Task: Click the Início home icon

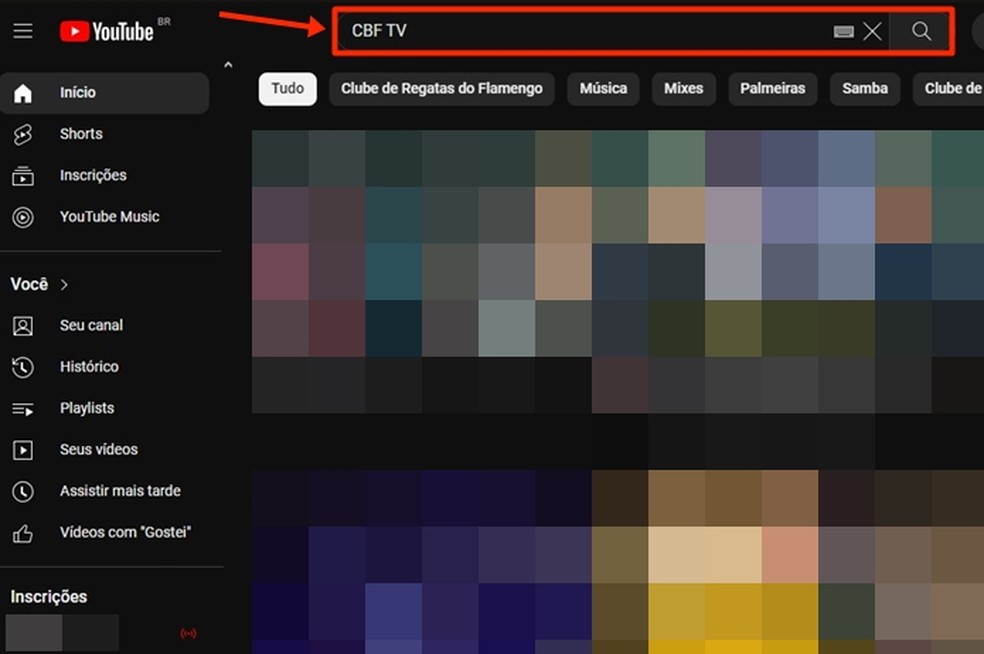Action: tap(23, 93)
